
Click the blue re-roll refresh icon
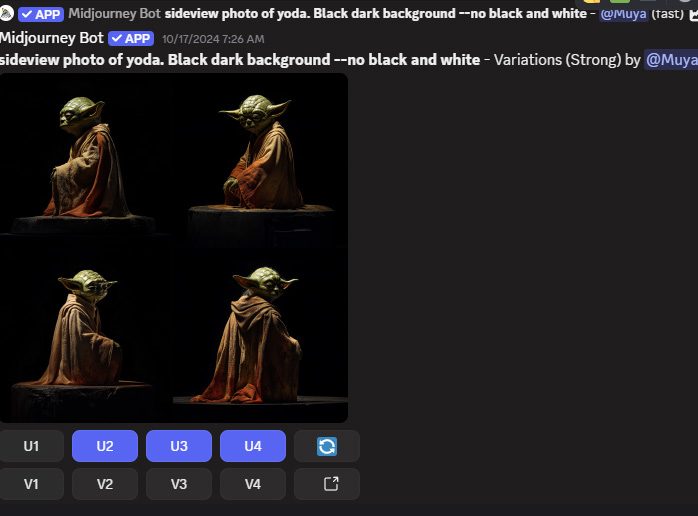click(x=327, y=446)
